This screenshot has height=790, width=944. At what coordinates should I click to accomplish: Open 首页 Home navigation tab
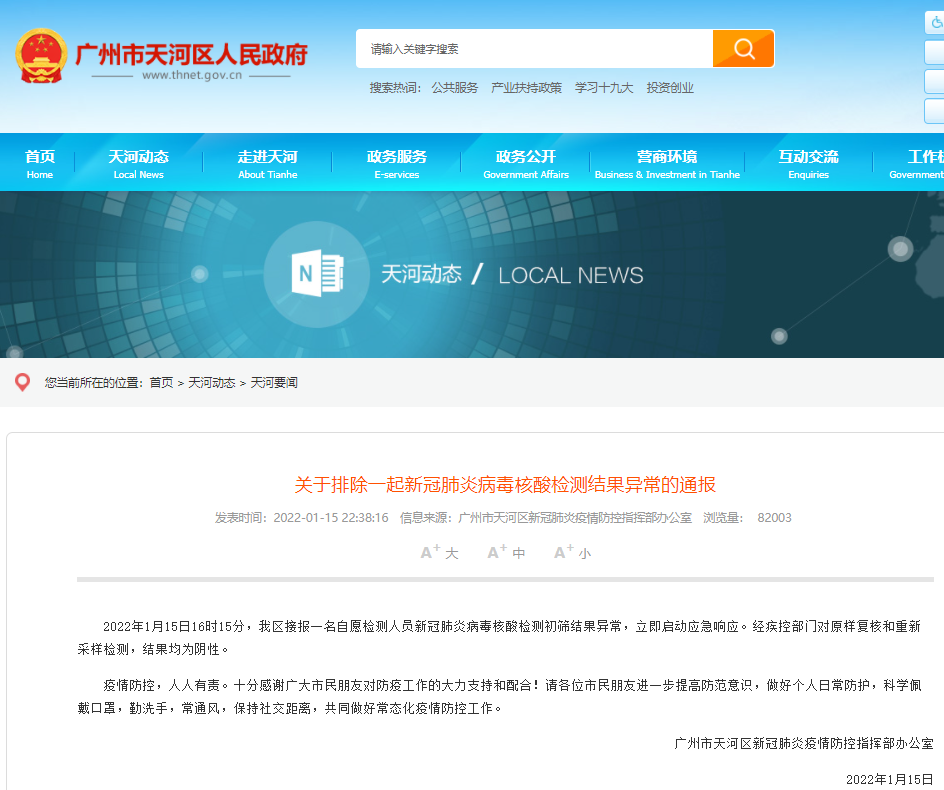coord(40,164)
